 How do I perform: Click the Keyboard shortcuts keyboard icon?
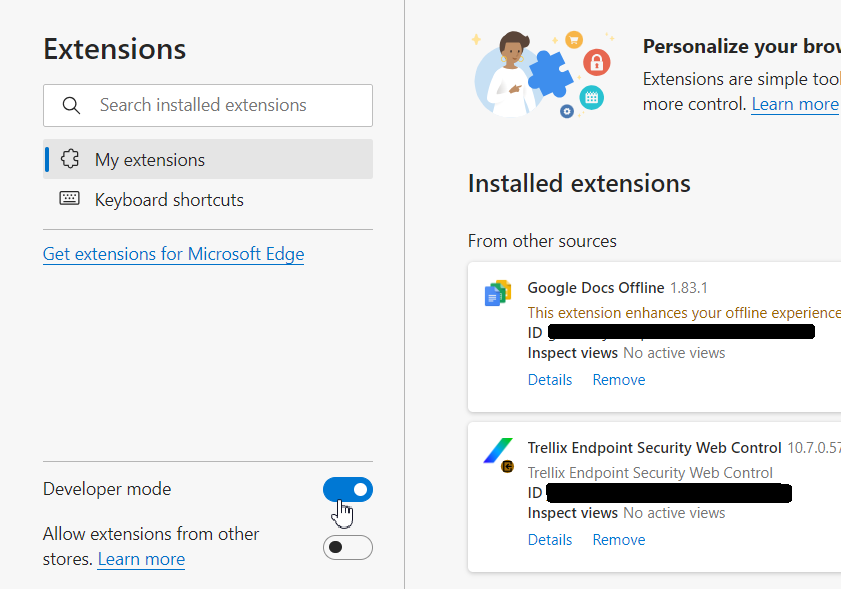70,199
